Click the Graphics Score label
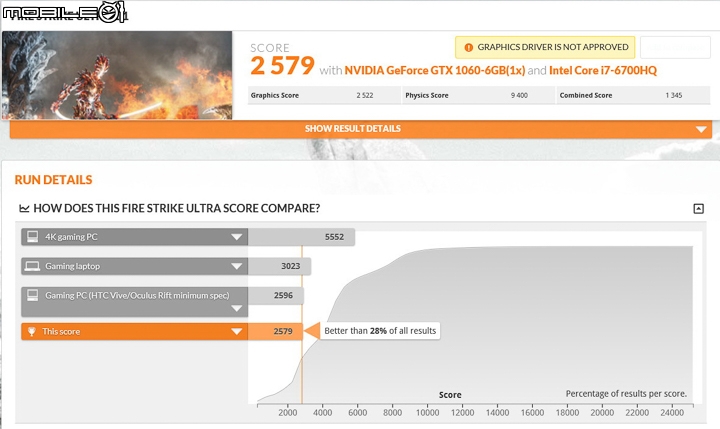The height and width of the screenshot is (429, 720). (x=275, y=96)
